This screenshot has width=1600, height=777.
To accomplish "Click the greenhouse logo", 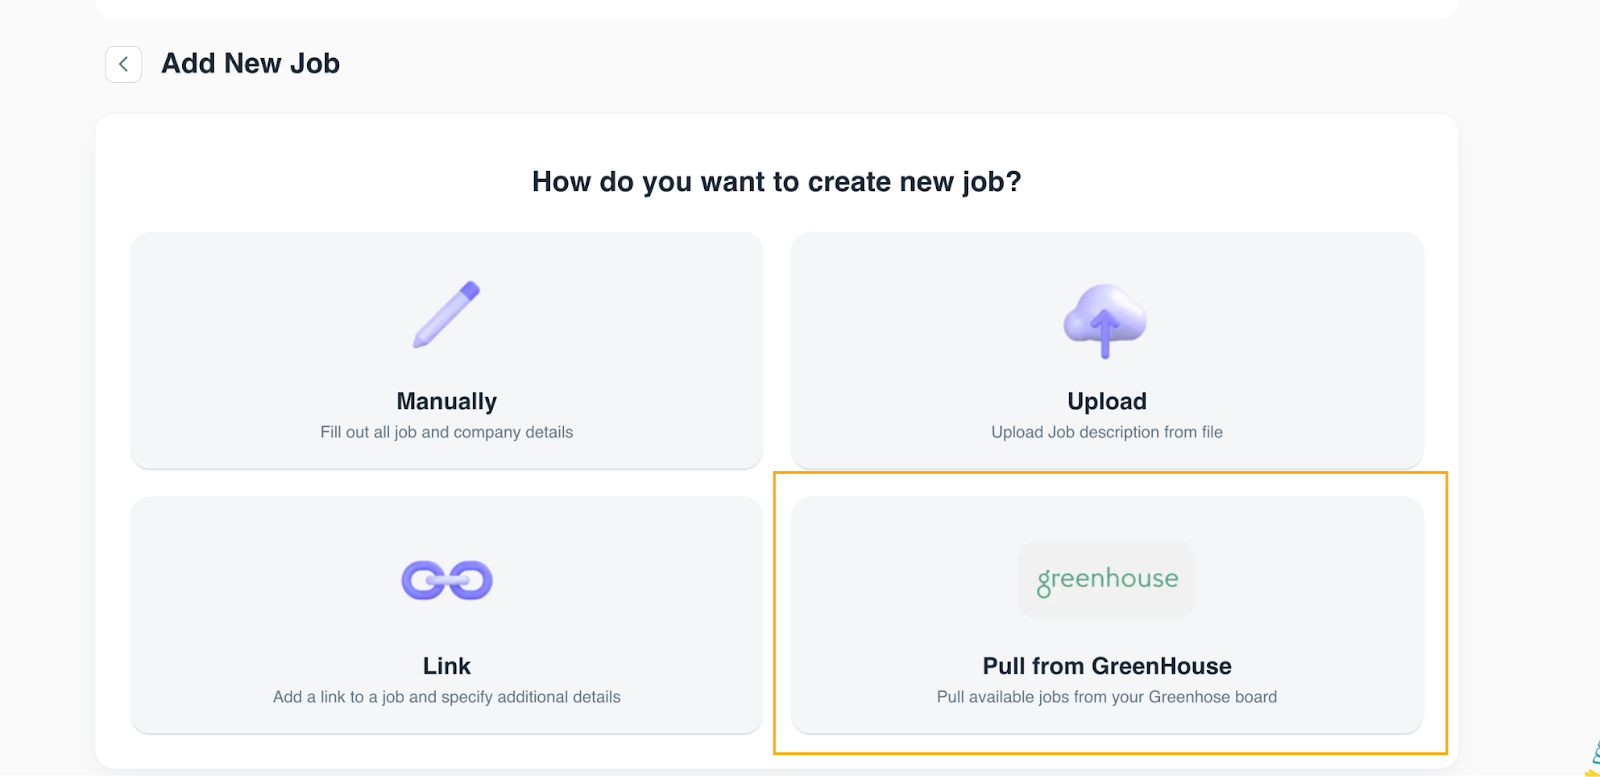I will [x=1107, y=580].
